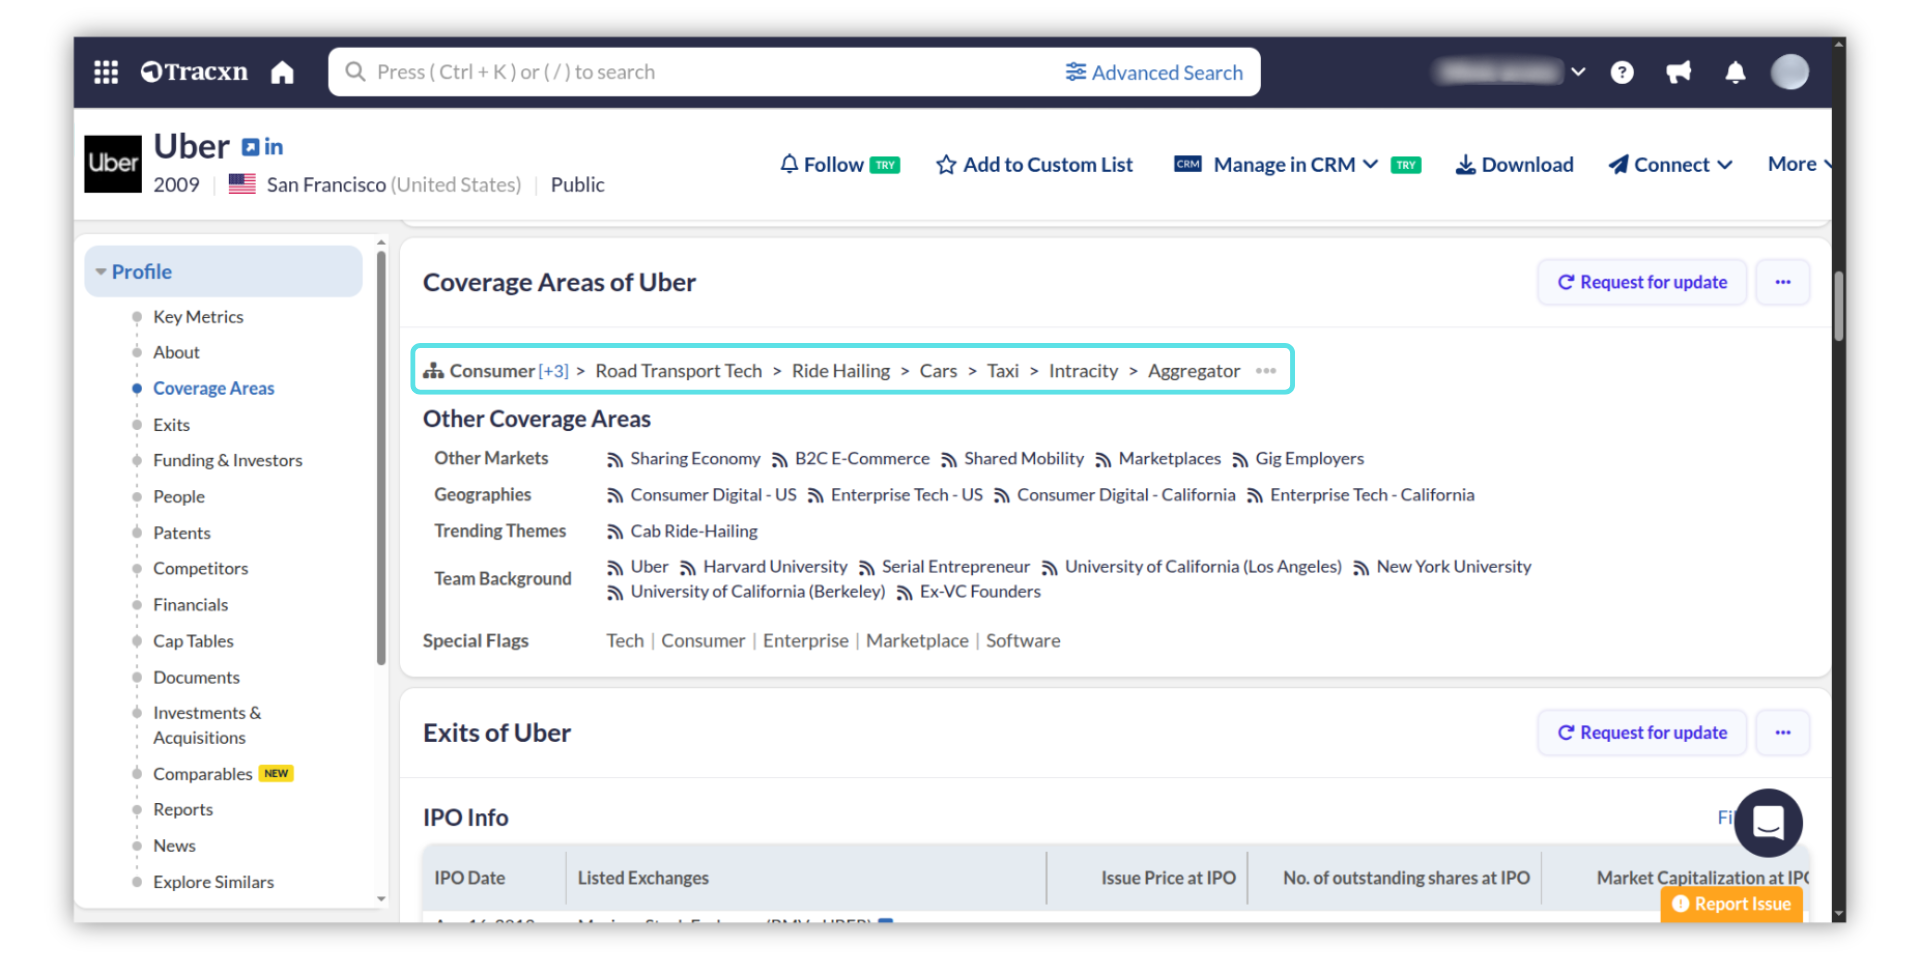This screenshot has height=960, width=1920.
Task: Collapse the Profile section
Action: 101,272
